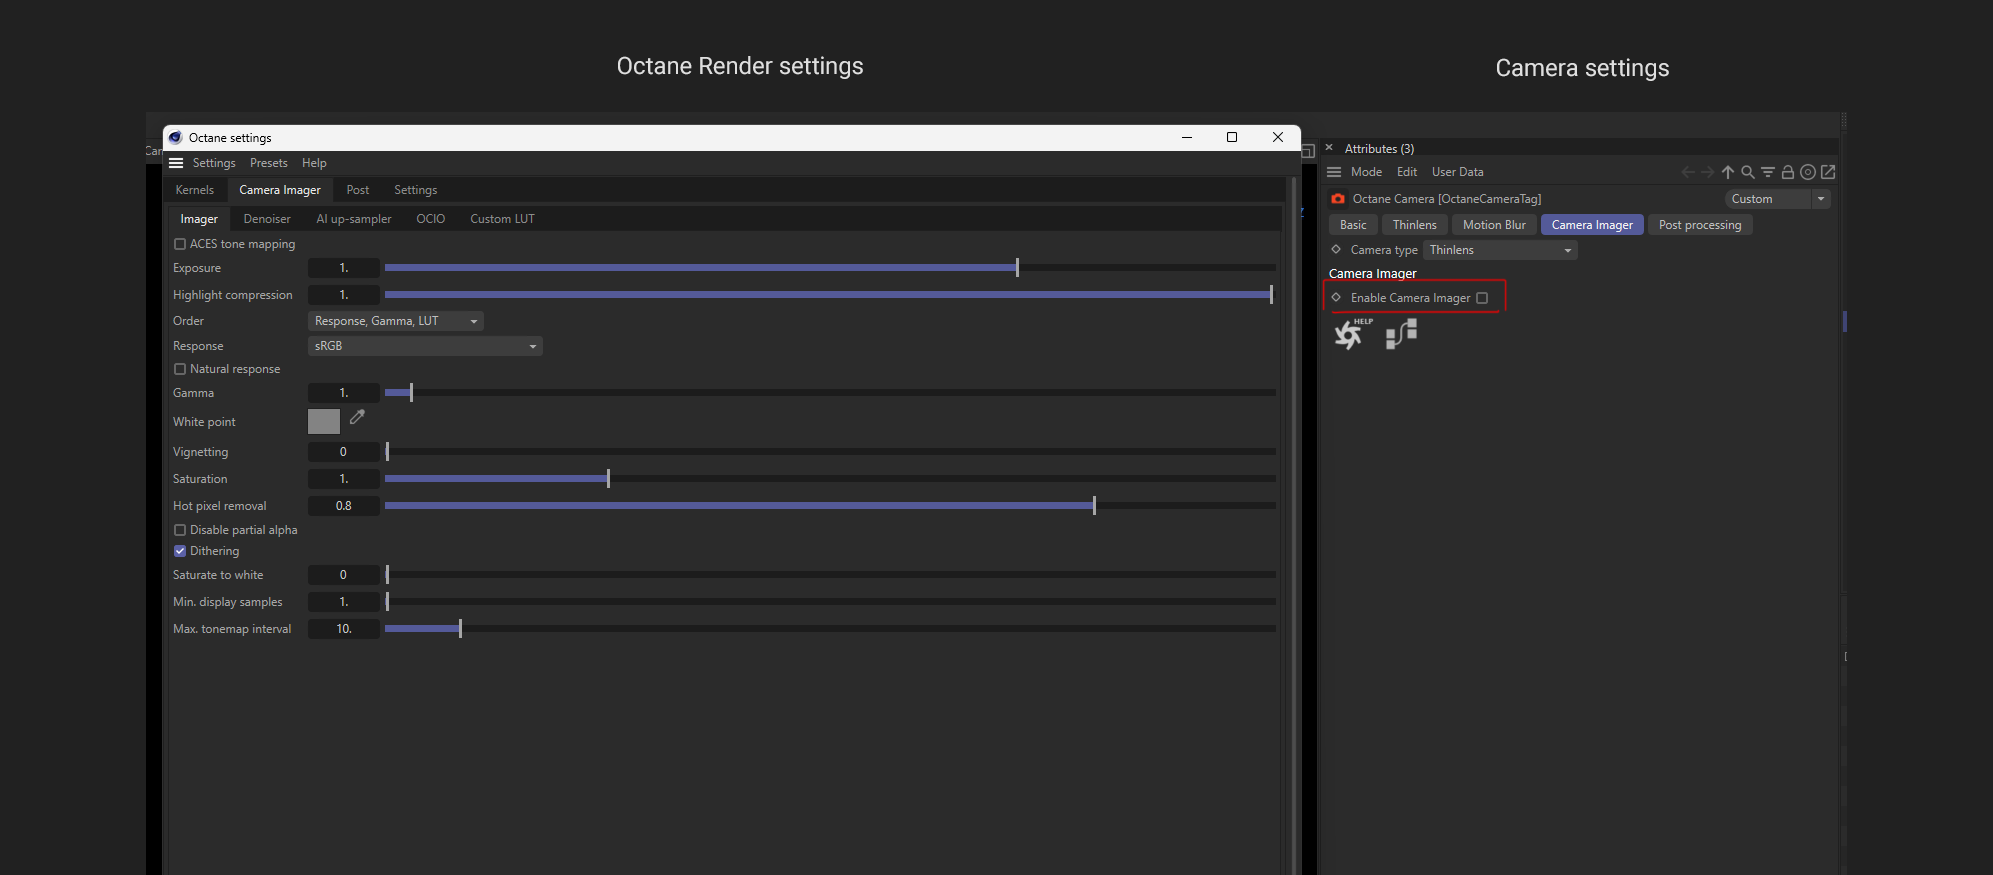Viewport: 1993px width, 875px height.
Task: Open the Help menu in Octane settings
Action: pyautogui.click(x=314, y=163)
